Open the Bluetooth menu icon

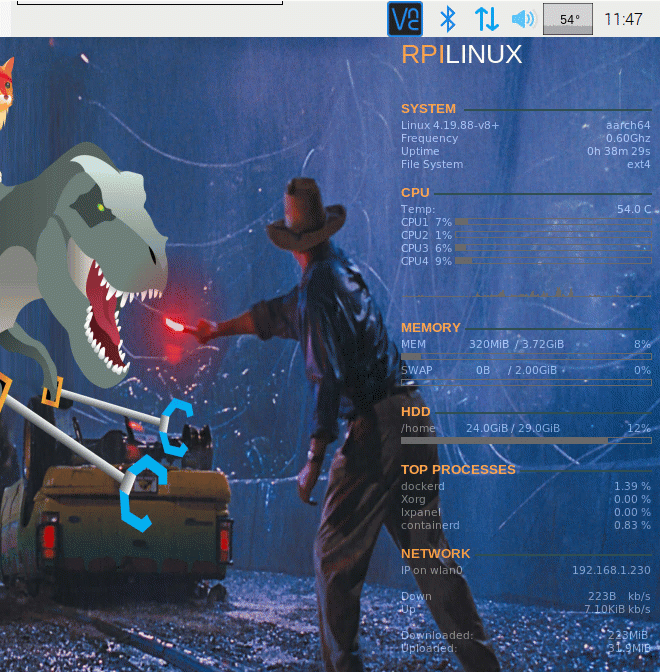[x=448, y=19]
